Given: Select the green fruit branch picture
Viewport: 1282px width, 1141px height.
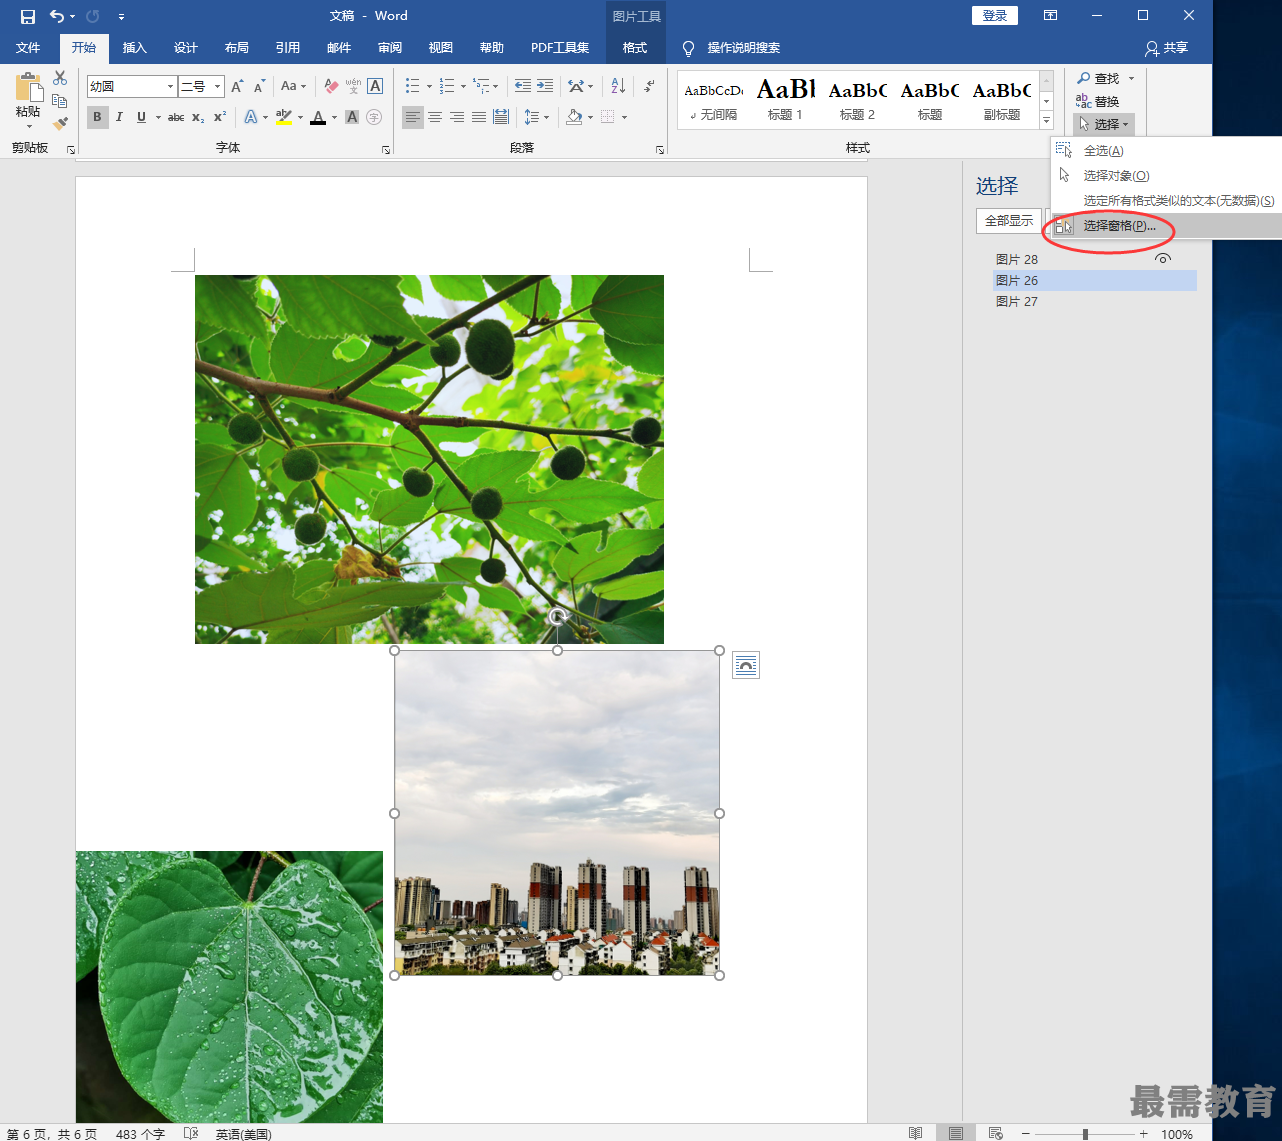Looking at the screenshot, I should click(x=429, y=459).
